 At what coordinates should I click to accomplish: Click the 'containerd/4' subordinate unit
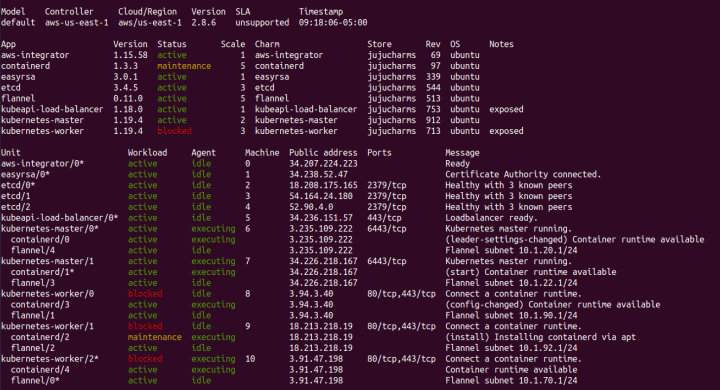pyautogui.click(x=40, y=370)
